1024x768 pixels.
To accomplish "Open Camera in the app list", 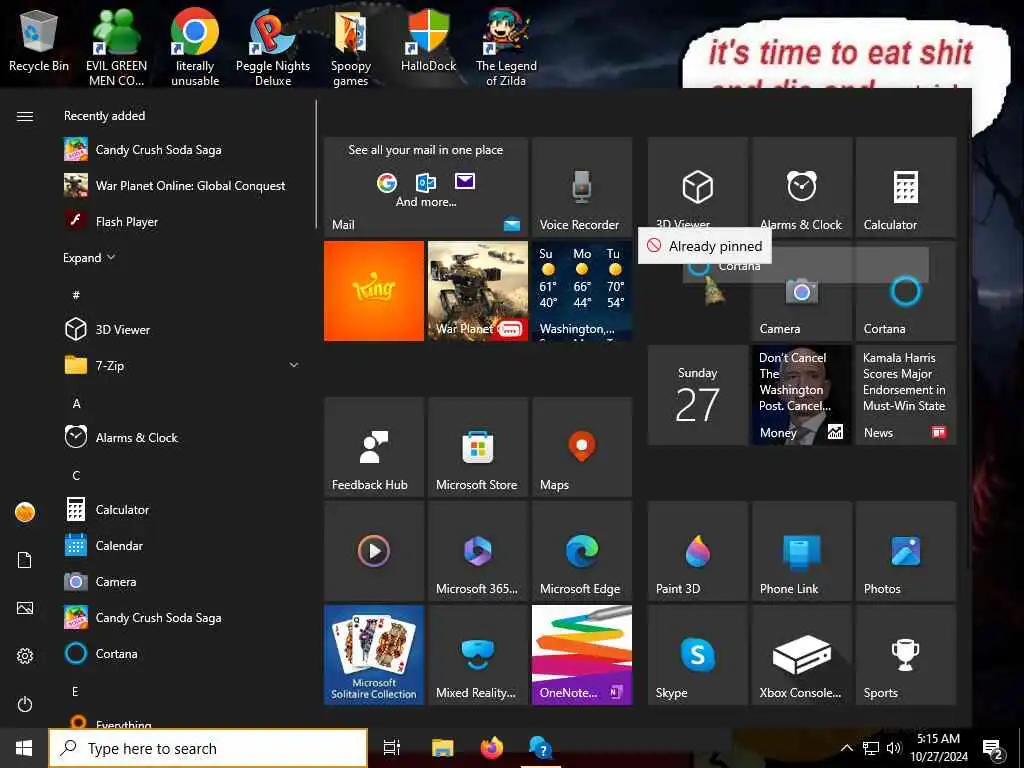I will [183, 581].
